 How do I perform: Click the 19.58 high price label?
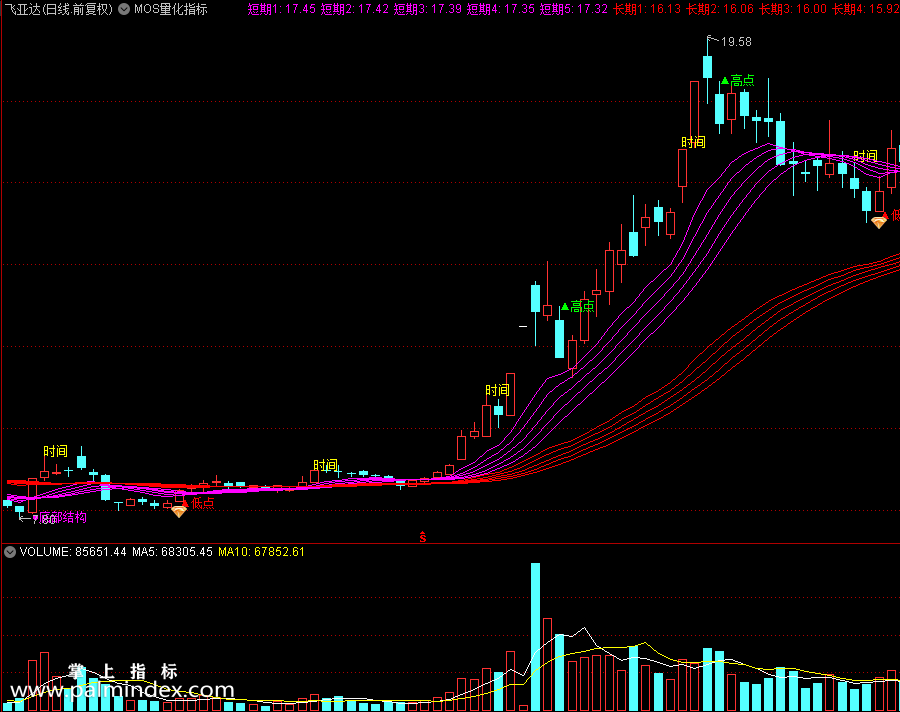(x=736, y=42)
